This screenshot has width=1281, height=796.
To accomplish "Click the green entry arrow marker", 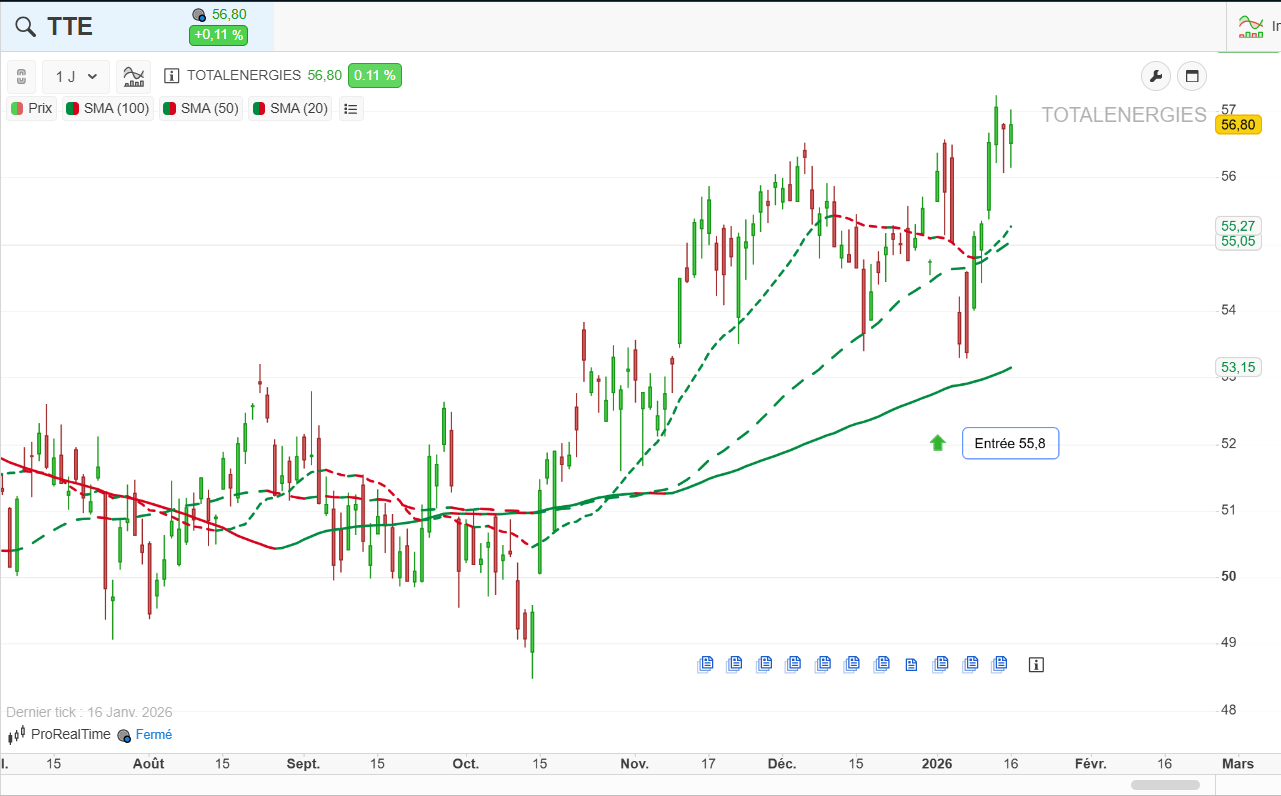I will coord(937,442).
